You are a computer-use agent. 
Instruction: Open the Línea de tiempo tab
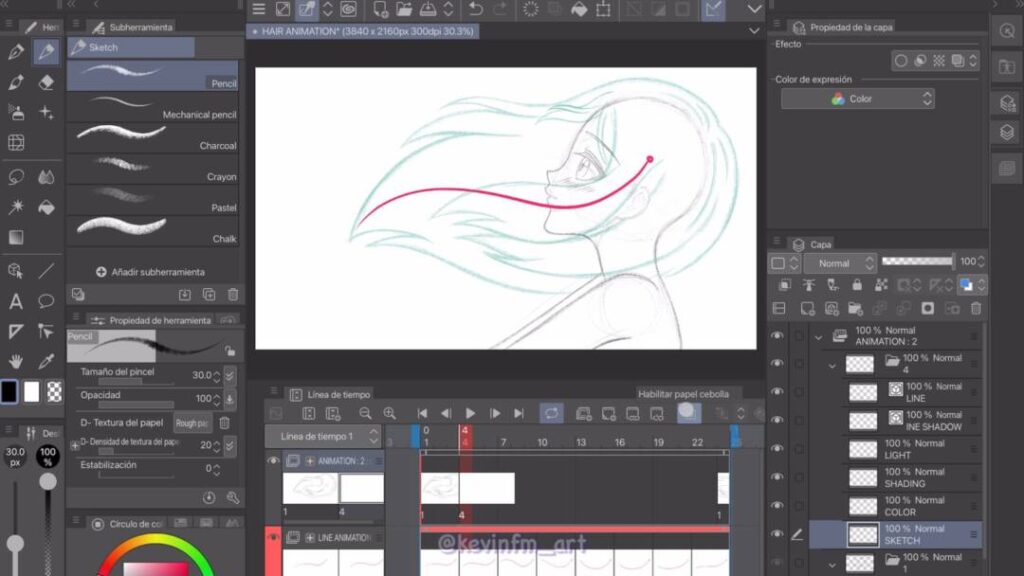330,394
